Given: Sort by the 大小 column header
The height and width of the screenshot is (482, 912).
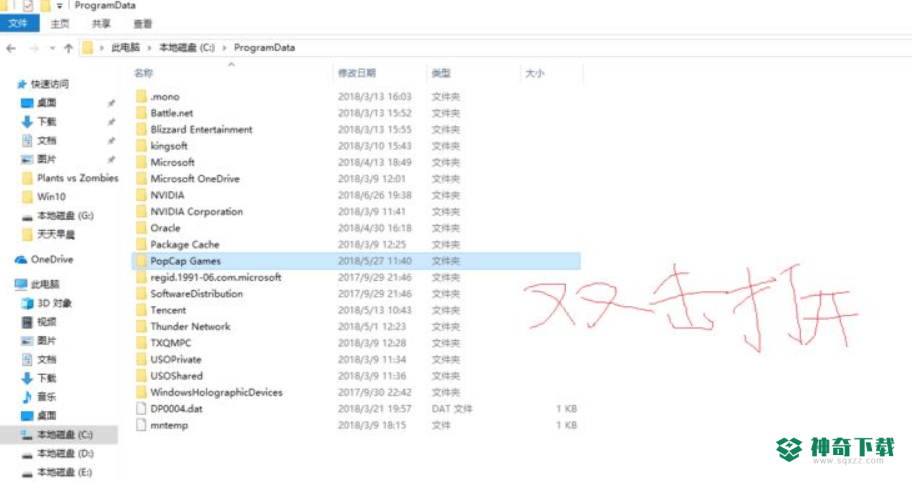Looking at the screenshot, I should 535,73.
